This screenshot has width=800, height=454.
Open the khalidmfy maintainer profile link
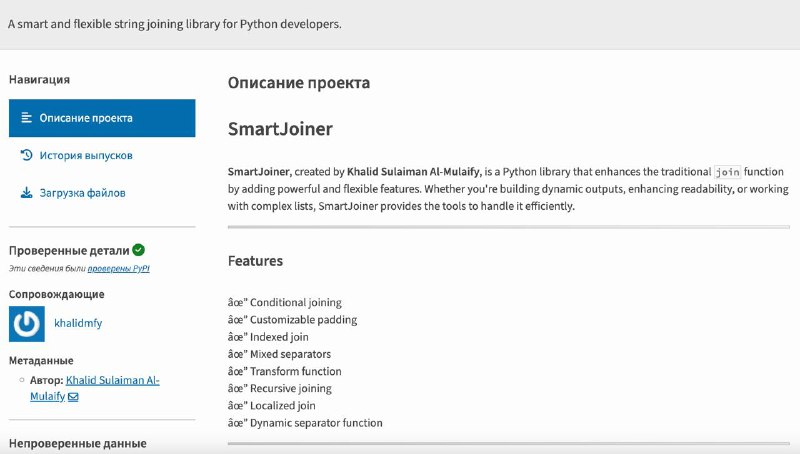click(x=78, y=323)
